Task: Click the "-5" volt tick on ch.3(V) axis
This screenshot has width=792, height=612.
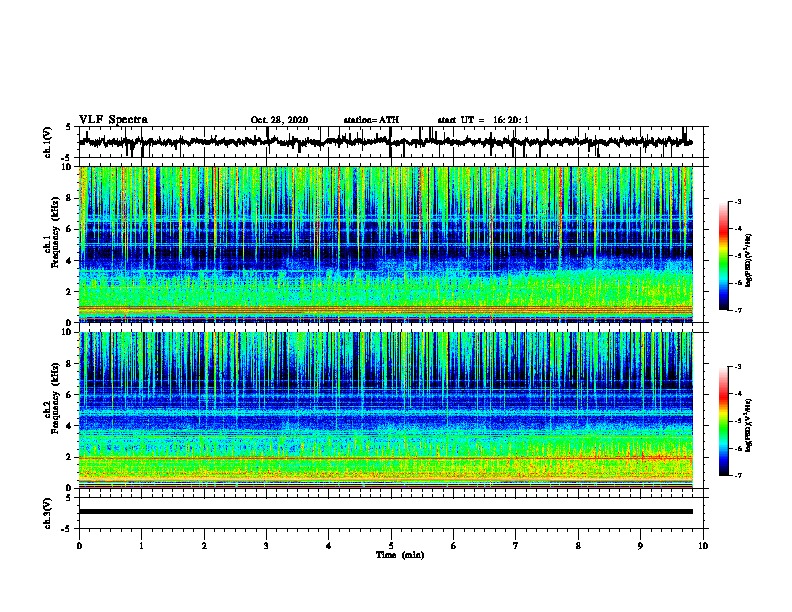Action: click(x=67, y=529)
